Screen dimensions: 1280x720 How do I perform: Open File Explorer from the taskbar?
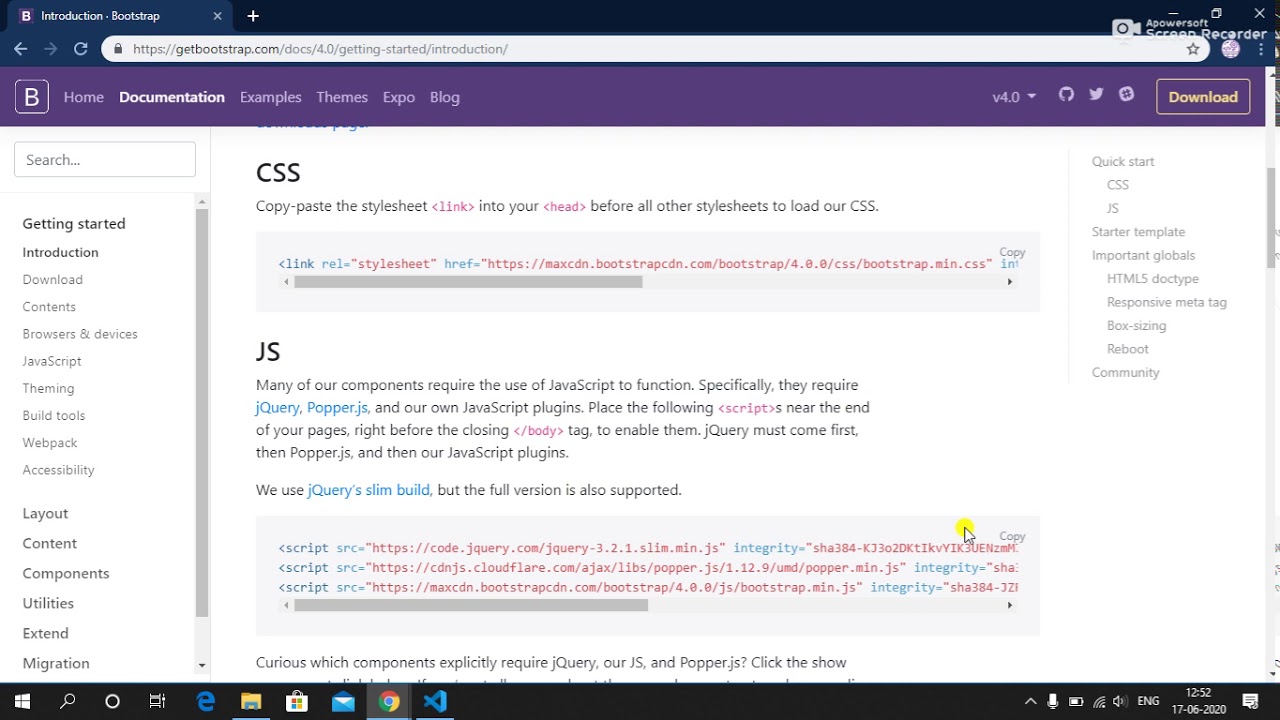point(251,702)
